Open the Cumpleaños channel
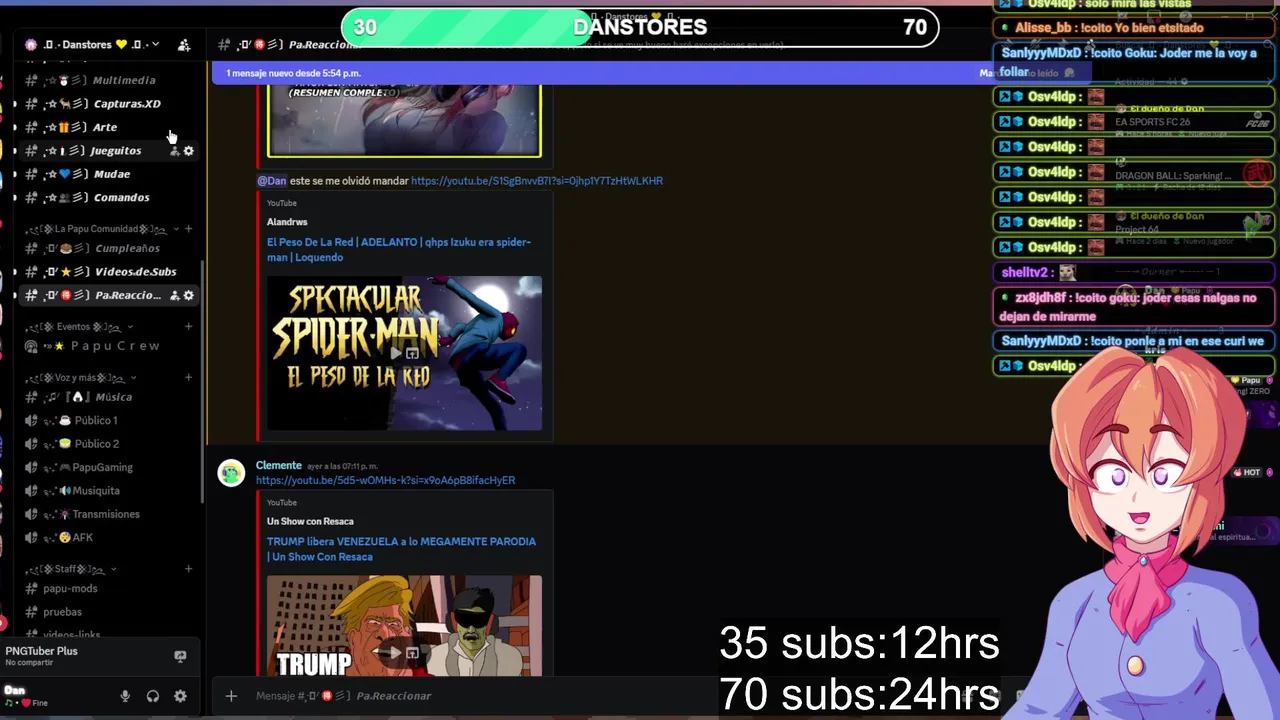The height and width of the screenshot is (720, 1280). click(108, 248)
